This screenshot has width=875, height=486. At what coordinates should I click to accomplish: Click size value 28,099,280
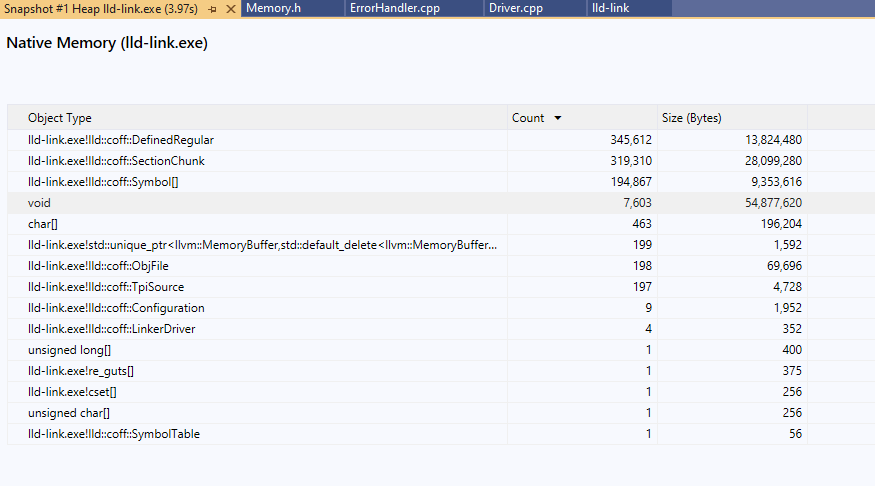[x=773, y=161]
